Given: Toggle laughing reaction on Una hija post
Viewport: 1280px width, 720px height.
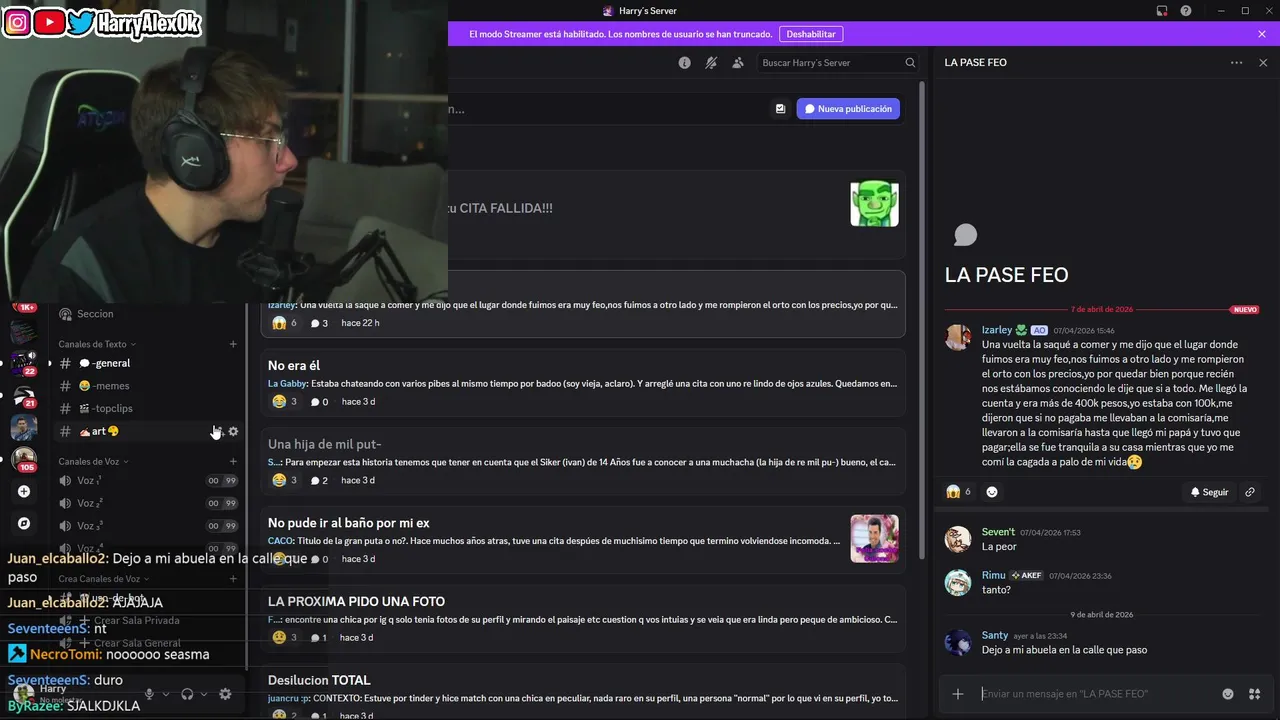Looking at the screenshot, I should pyautogui.click(x=285, y=481).
